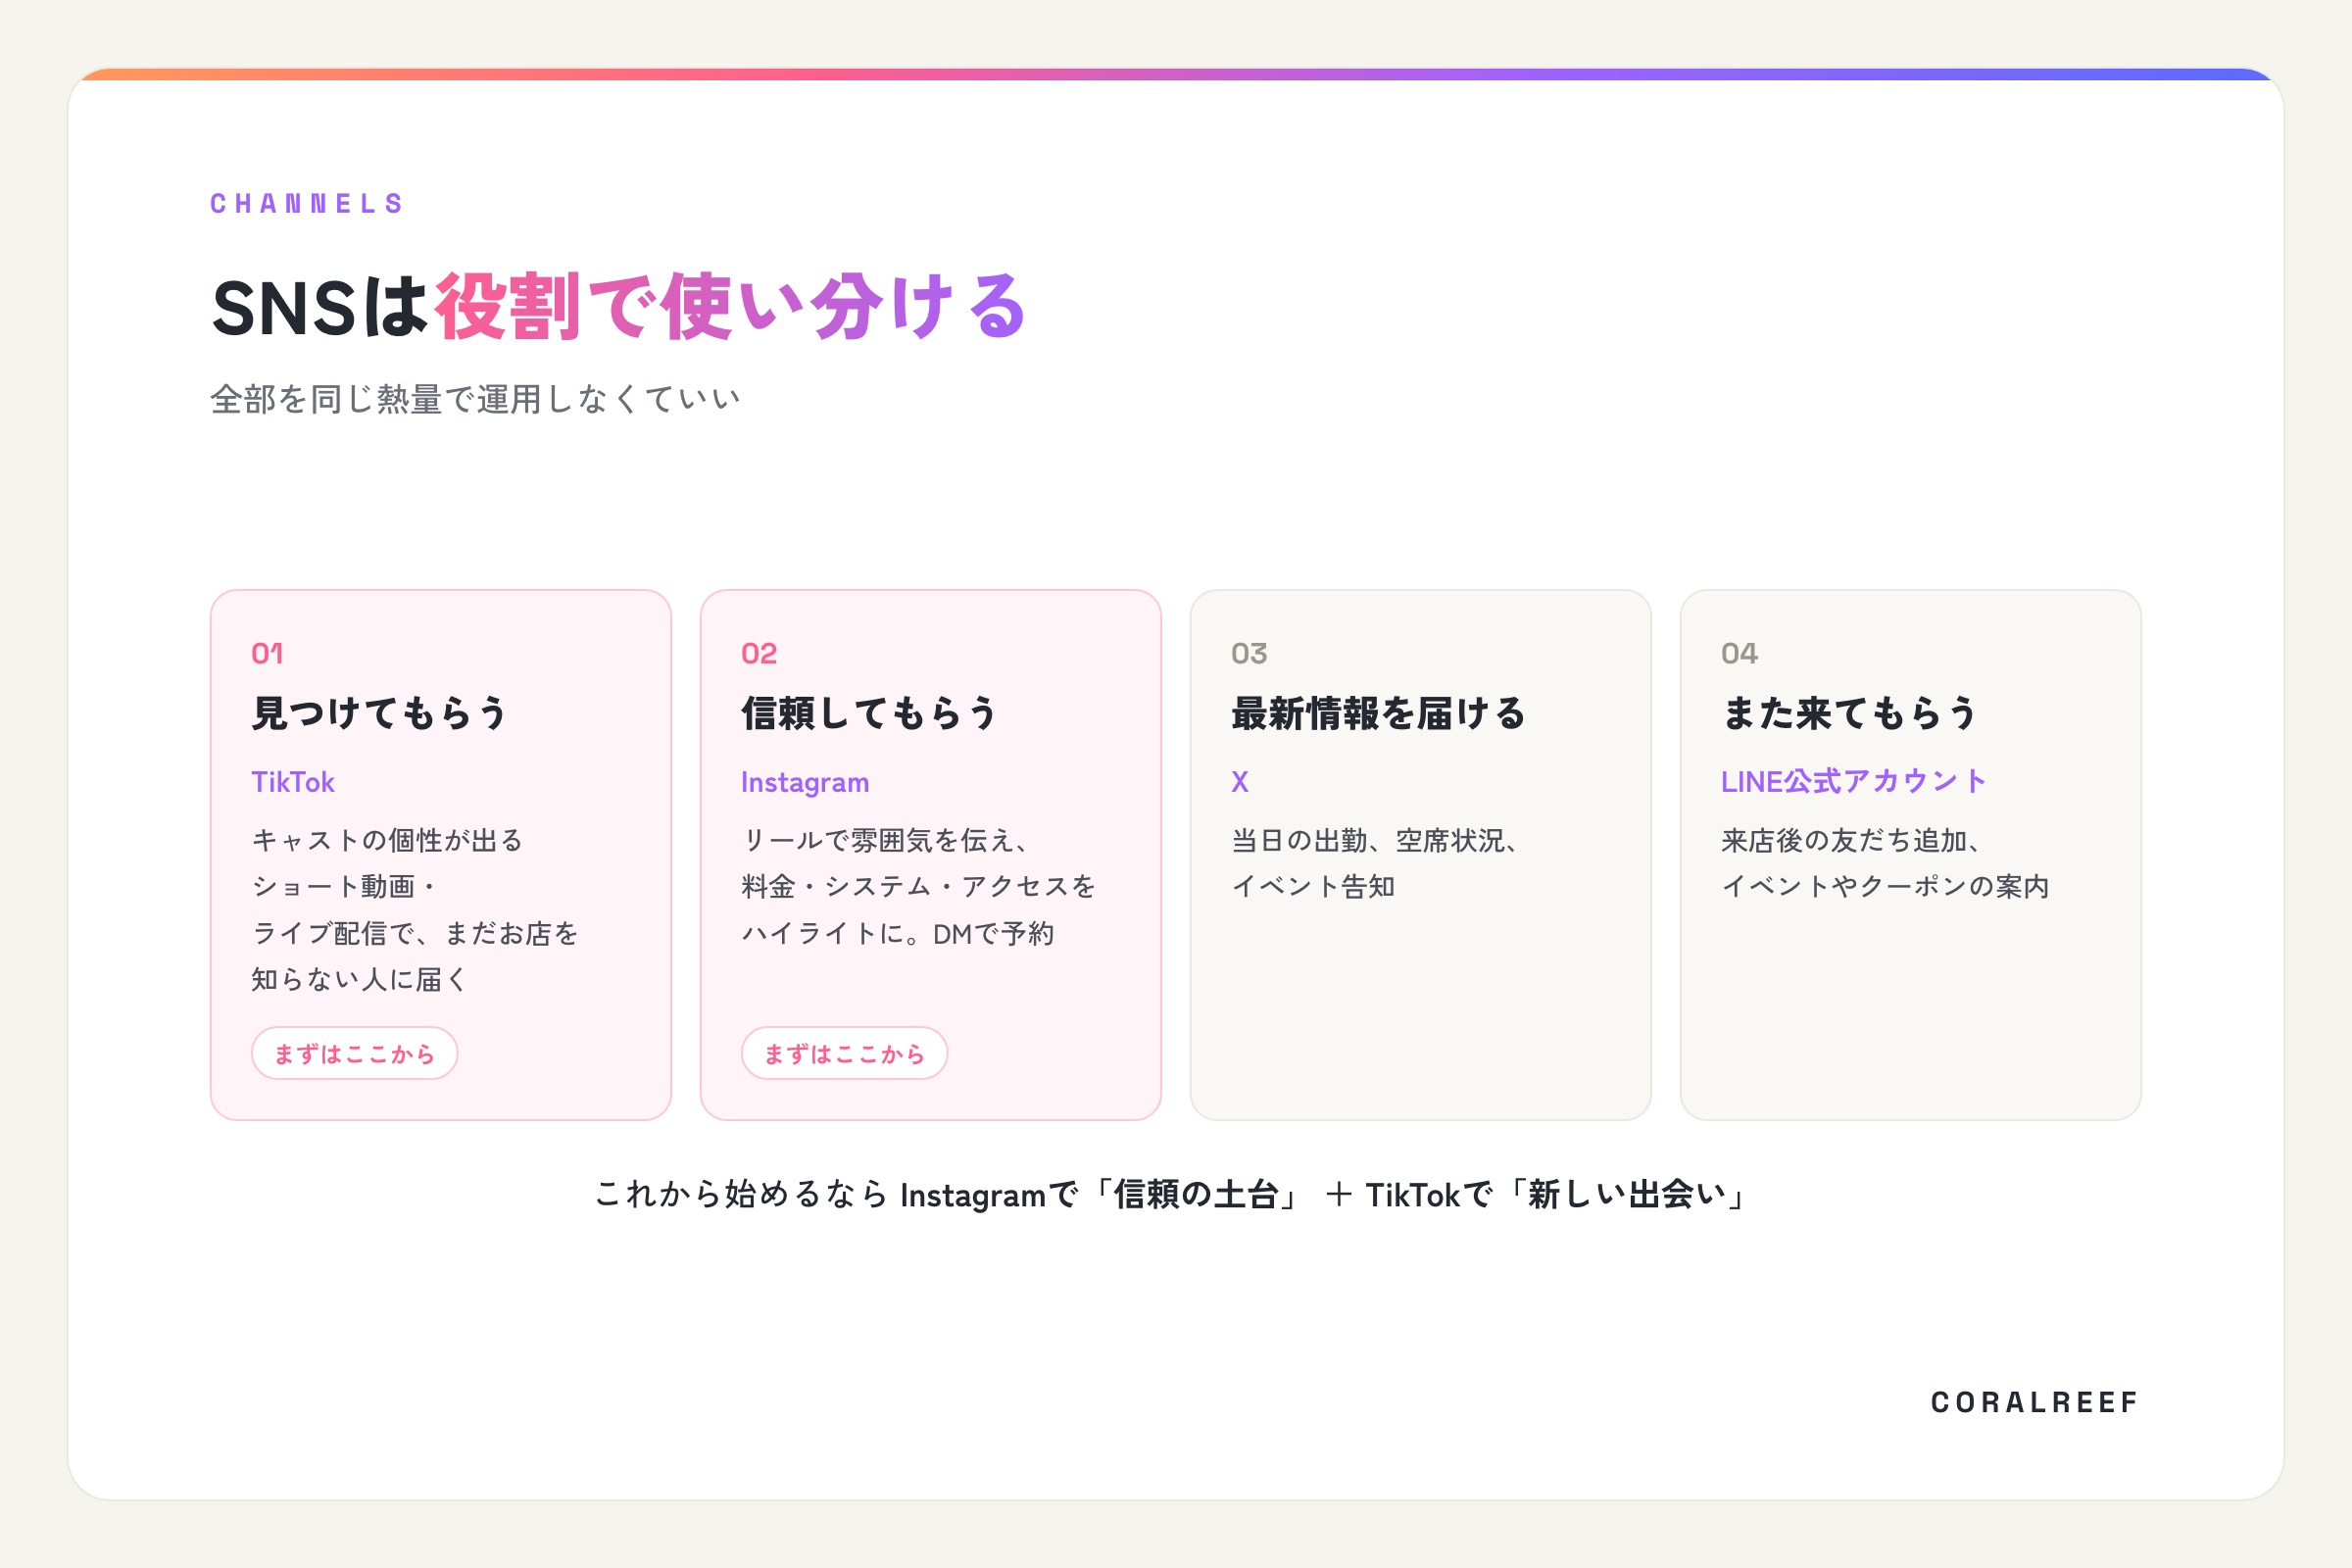
Task: Select the headline SNSは役割で使い分ける
Action: [619, 306]
